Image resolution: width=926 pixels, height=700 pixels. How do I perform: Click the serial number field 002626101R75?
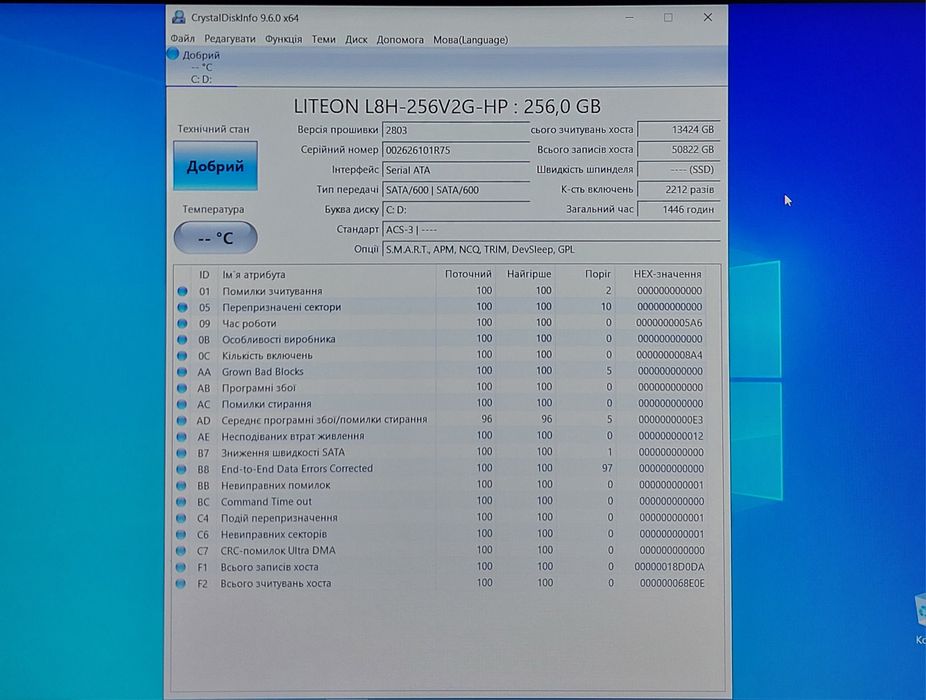[455, 150]
